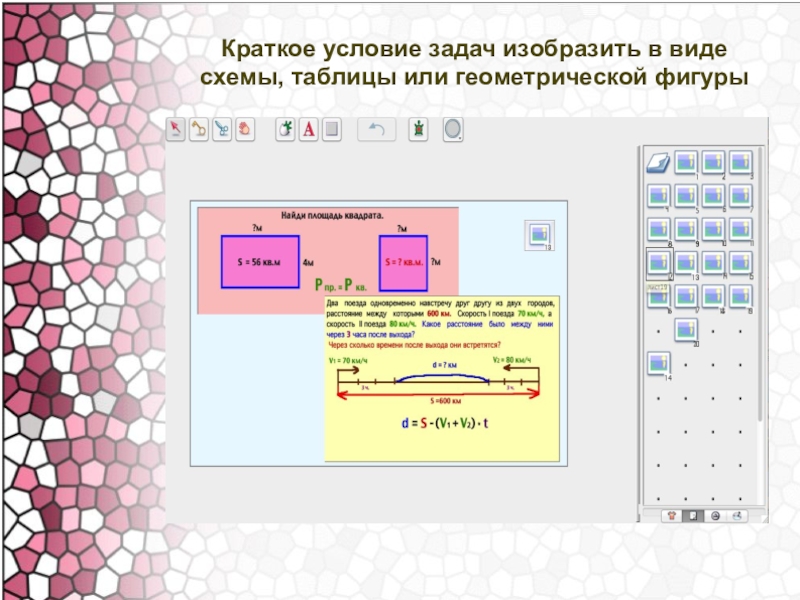Open sheet thumbnail 17 in side panel
The image size is (800, 600).
click(686, 297)
